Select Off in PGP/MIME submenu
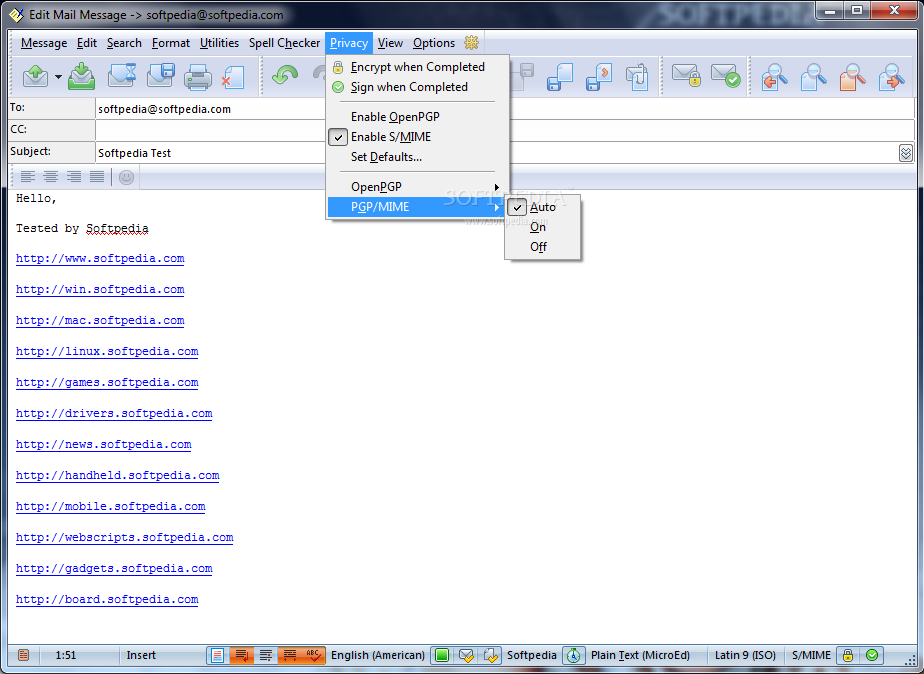 coord(543,247)
